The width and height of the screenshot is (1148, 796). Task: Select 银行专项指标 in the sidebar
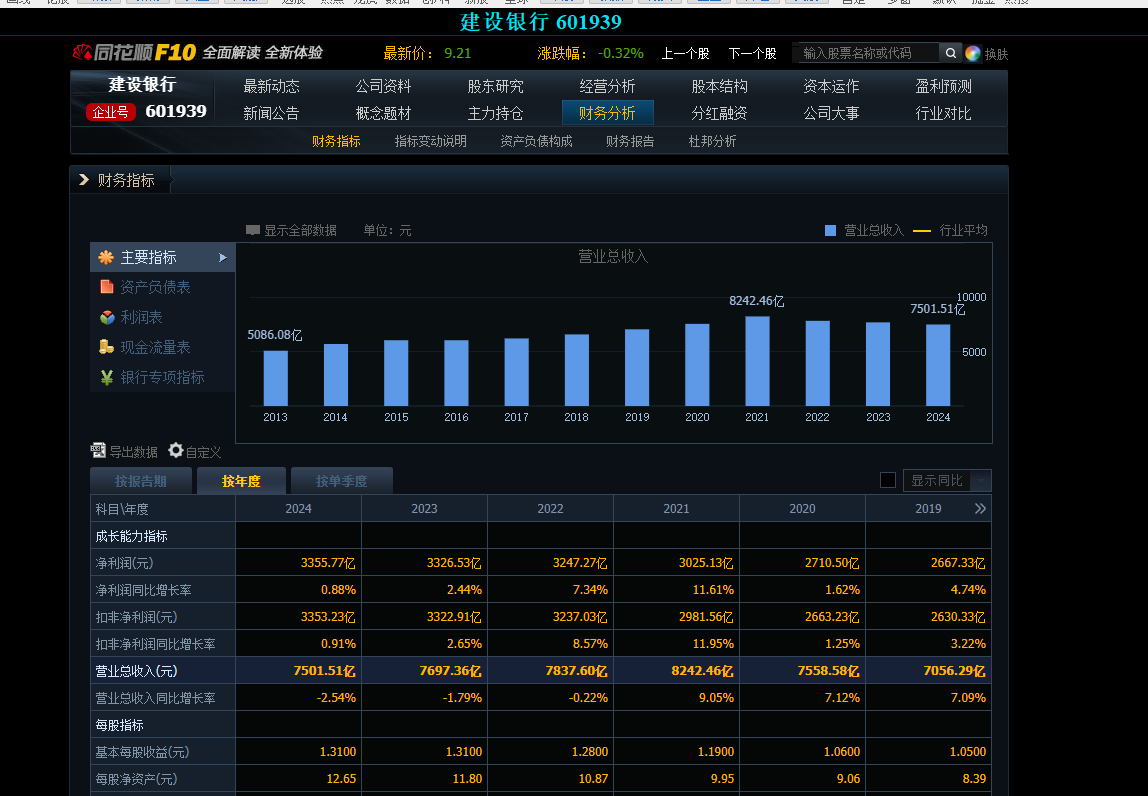[x=162, y=377]
